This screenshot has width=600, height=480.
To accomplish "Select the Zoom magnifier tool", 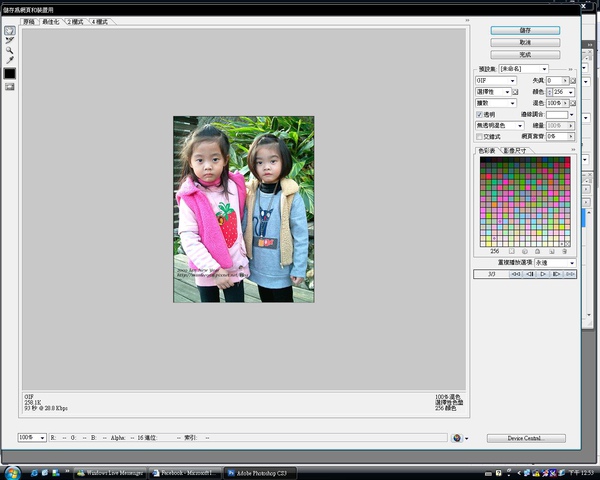I will pos(10,51).
